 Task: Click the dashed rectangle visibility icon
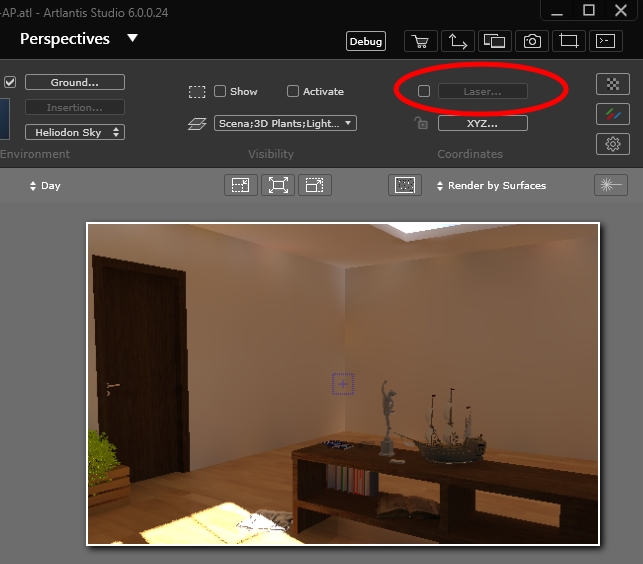pyautogui.click(x=197, y=92)
